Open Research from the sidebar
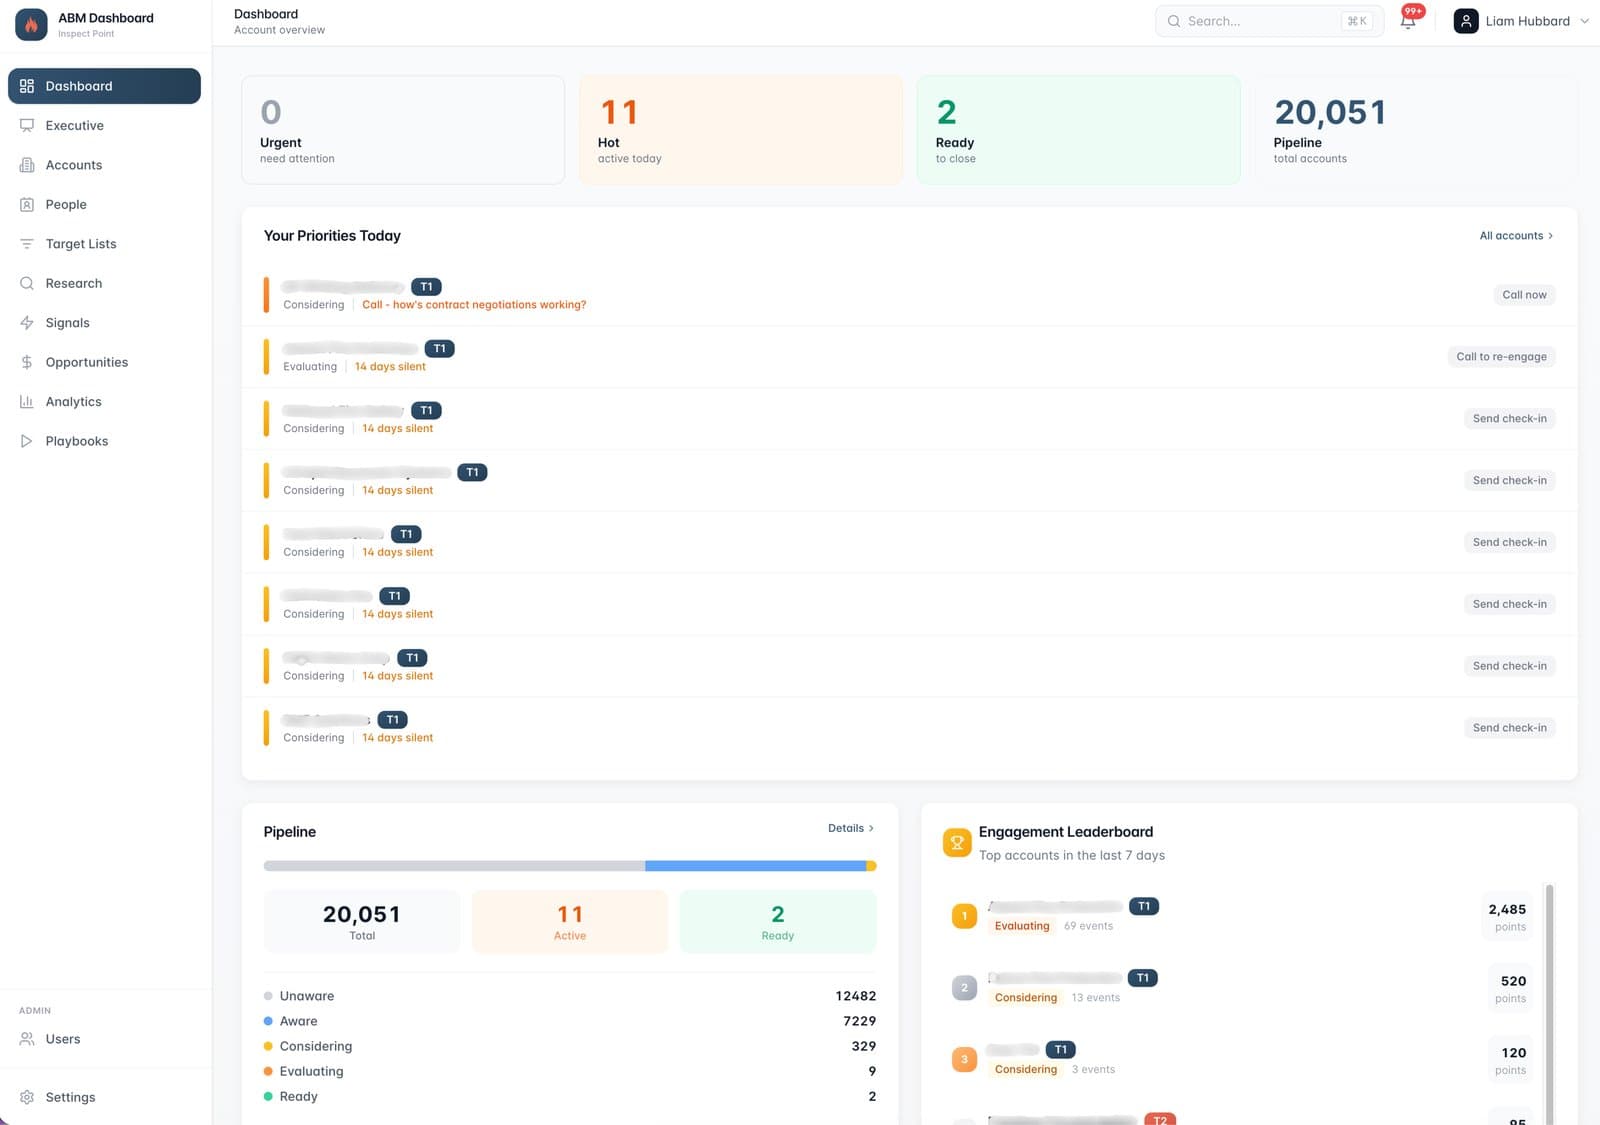 (x=104, y=283)
